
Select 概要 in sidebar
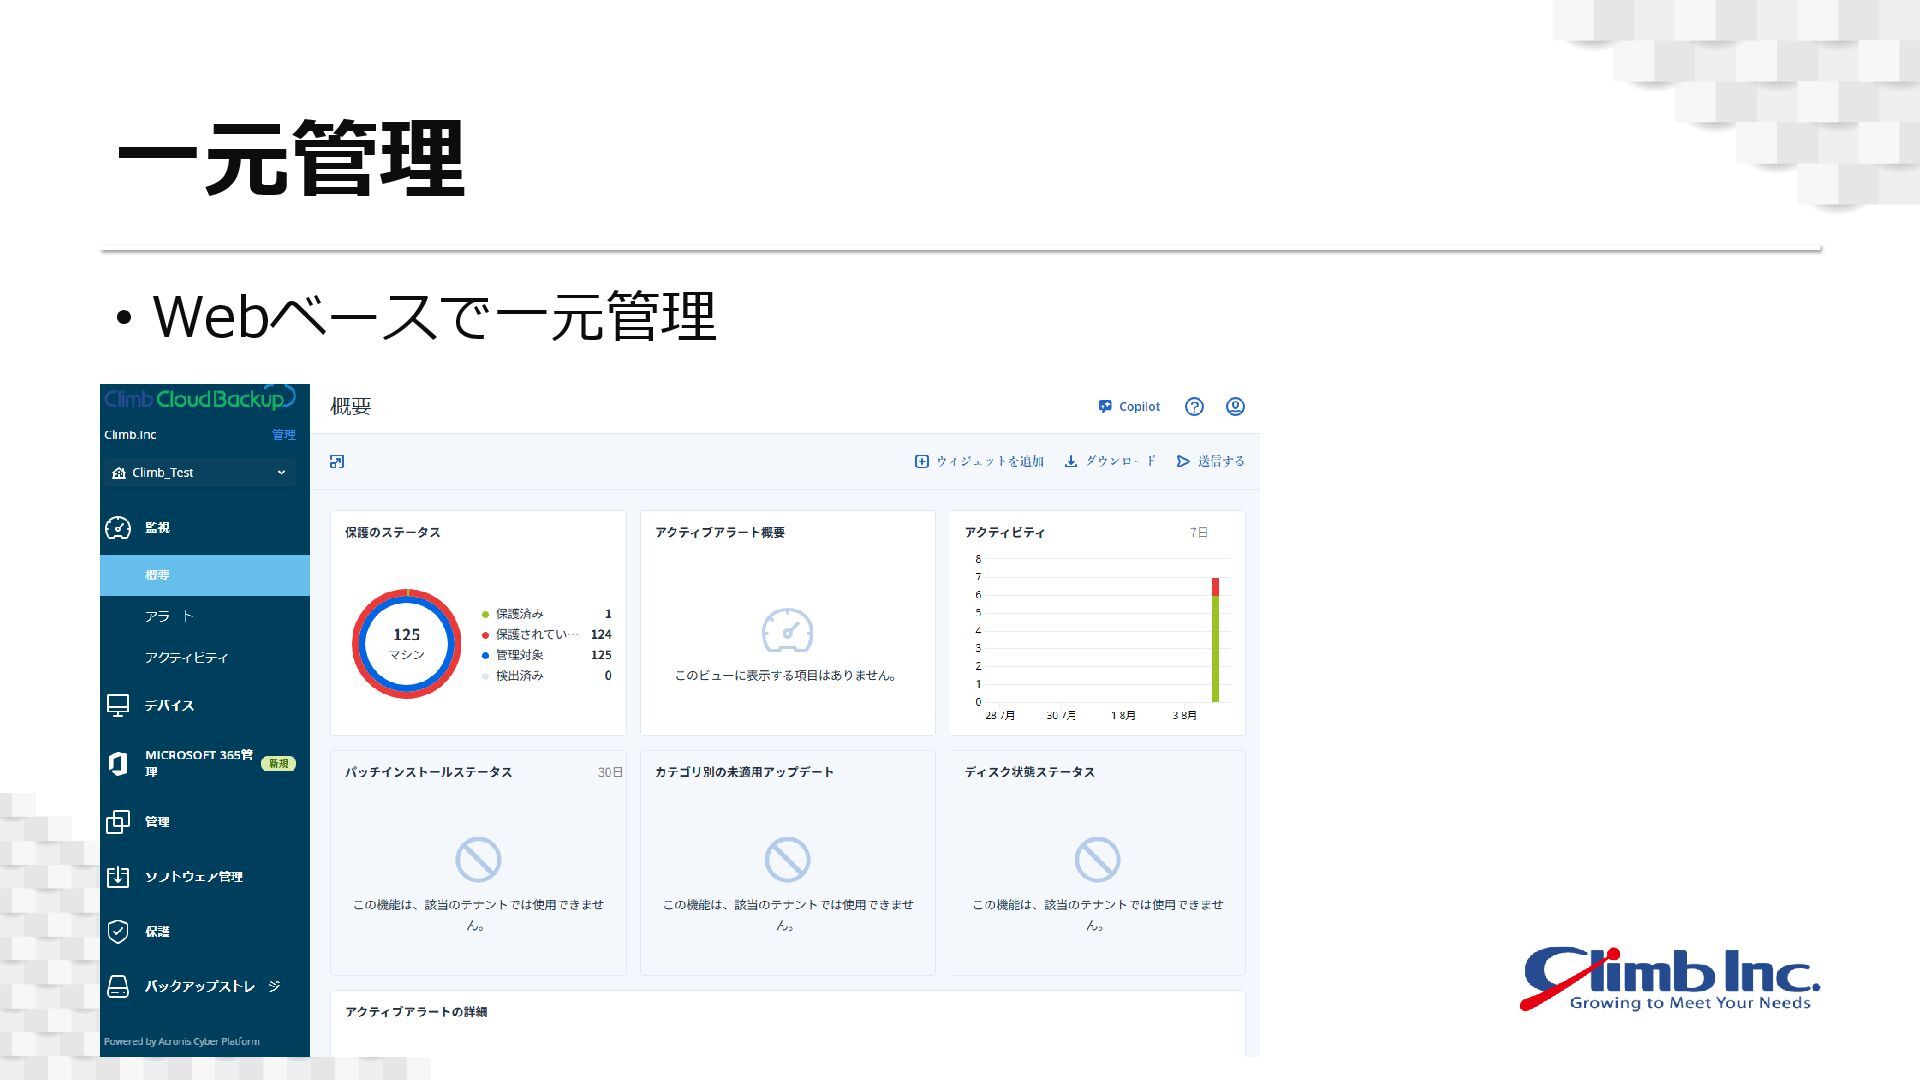click(x=205, y=576)
